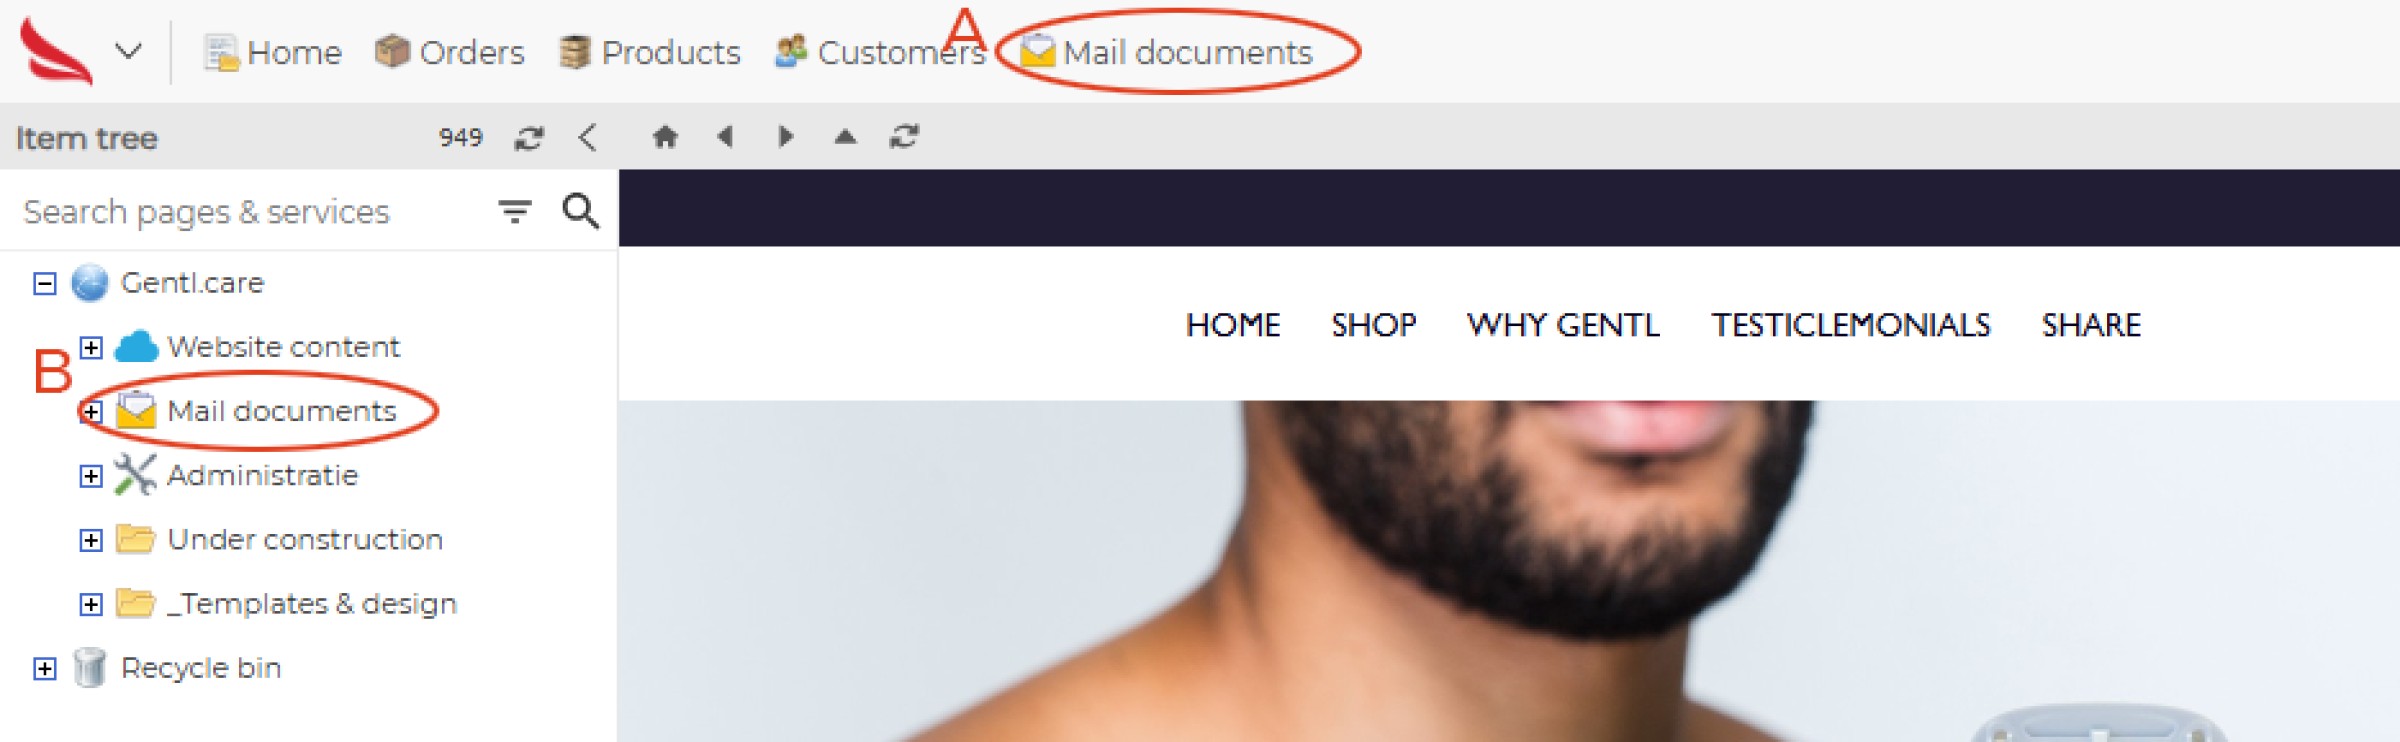Open the search filter options icon

(x=515, y=211)
